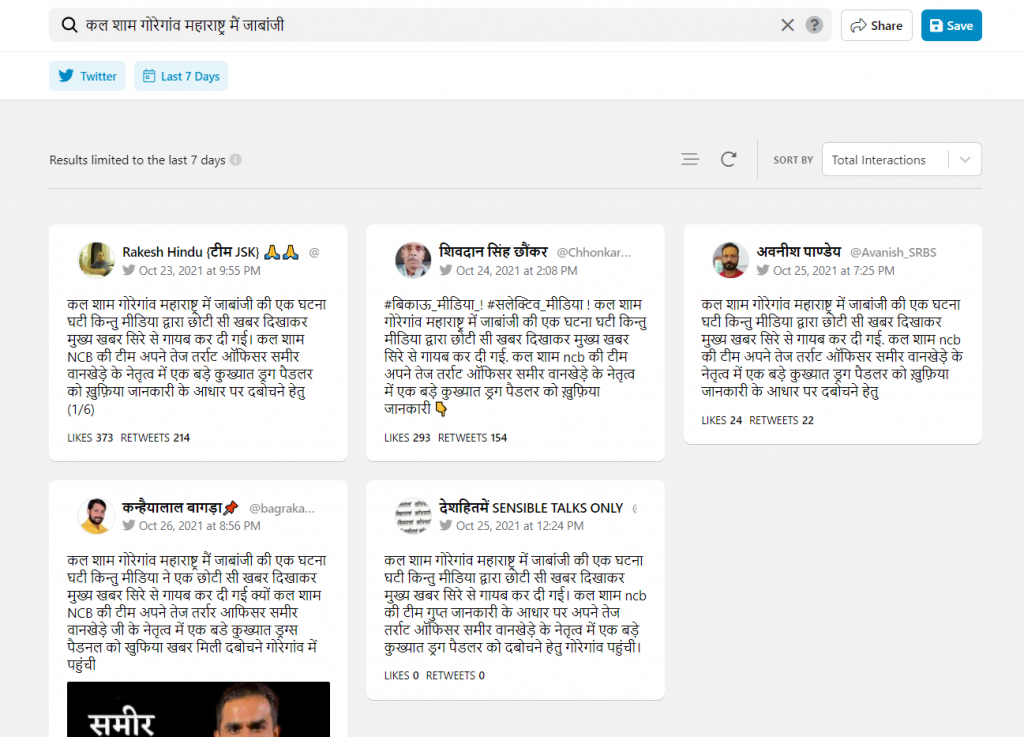Click the search magnifier icon

pyautogui.click(x=69, y=25)
